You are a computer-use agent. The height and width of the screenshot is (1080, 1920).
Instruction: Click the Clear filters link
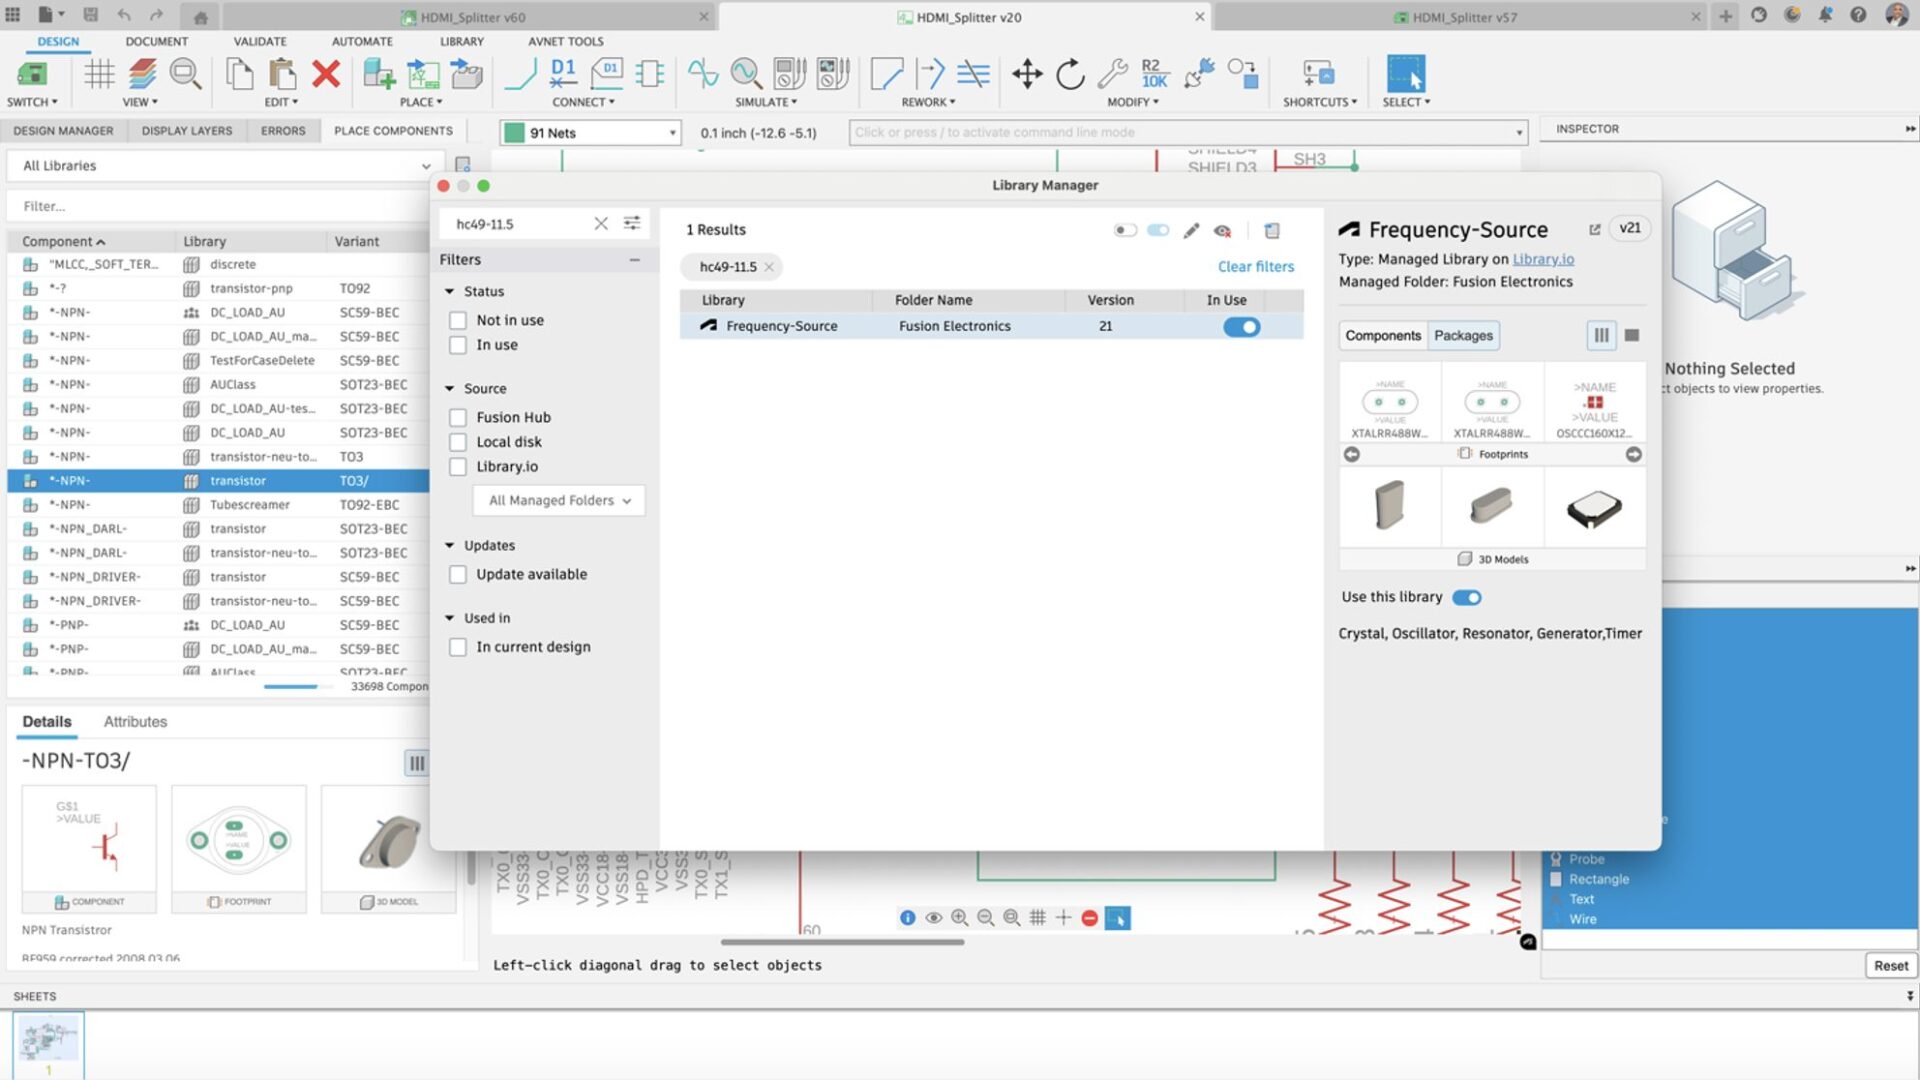pyautogui.click(x=1255, y=267)
